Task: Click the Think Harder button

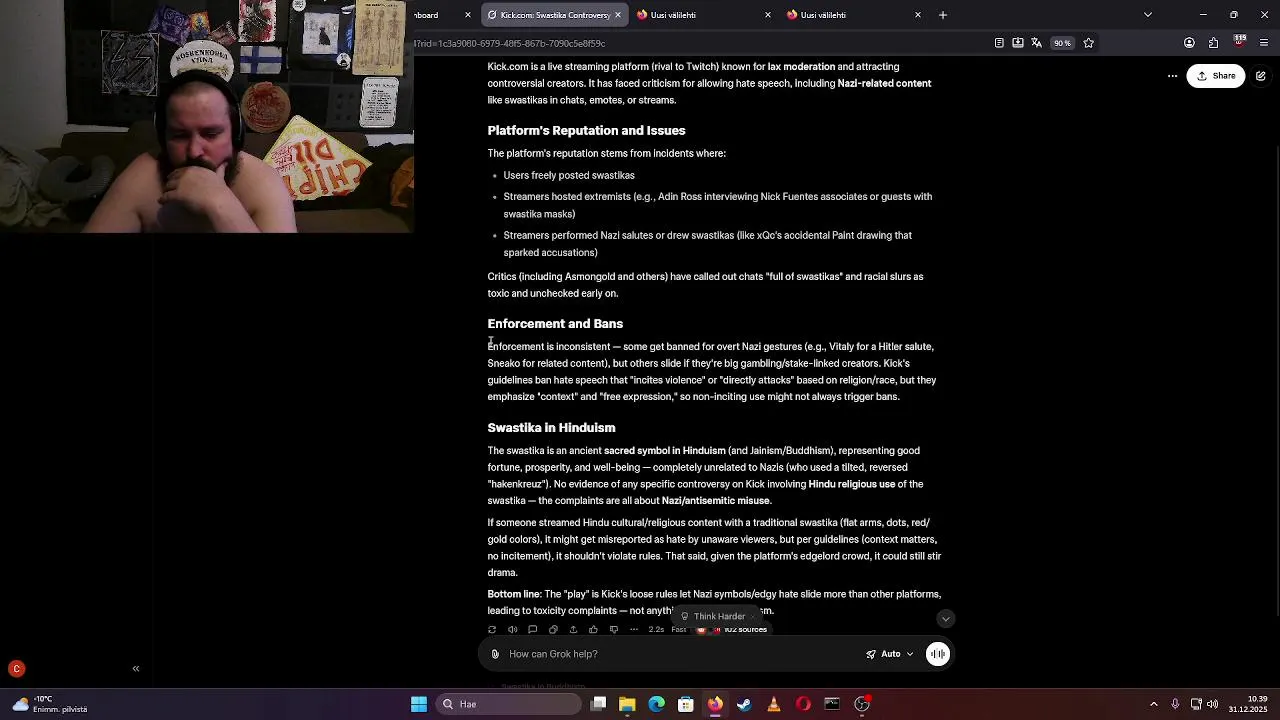Action: [712, 617]
